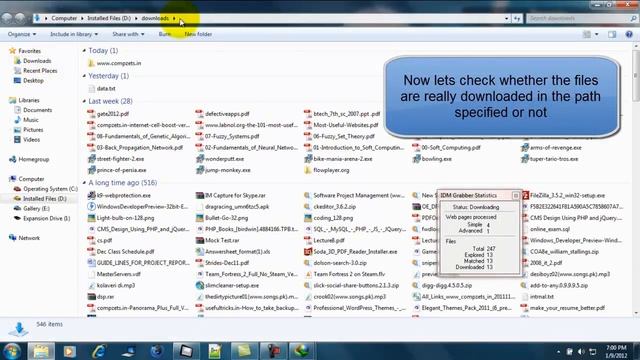640x360 pixels.
Task: Select the flowplayer.org folder
Action: (x=327, y=170)
